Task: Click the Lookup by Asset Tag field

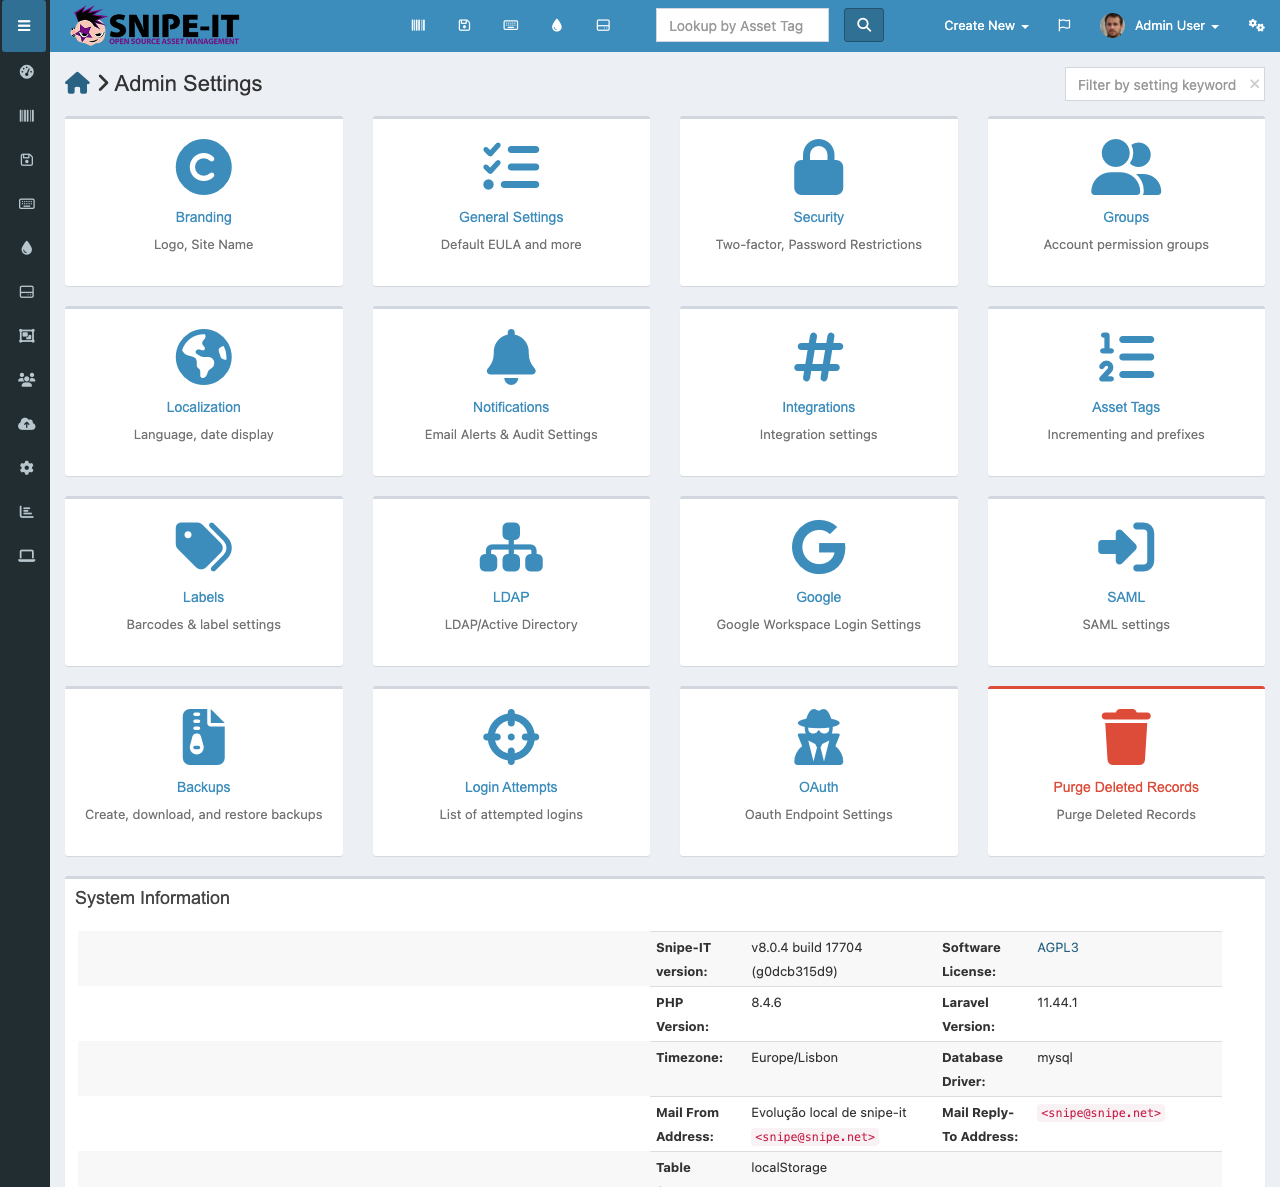Action: point(742,25)
